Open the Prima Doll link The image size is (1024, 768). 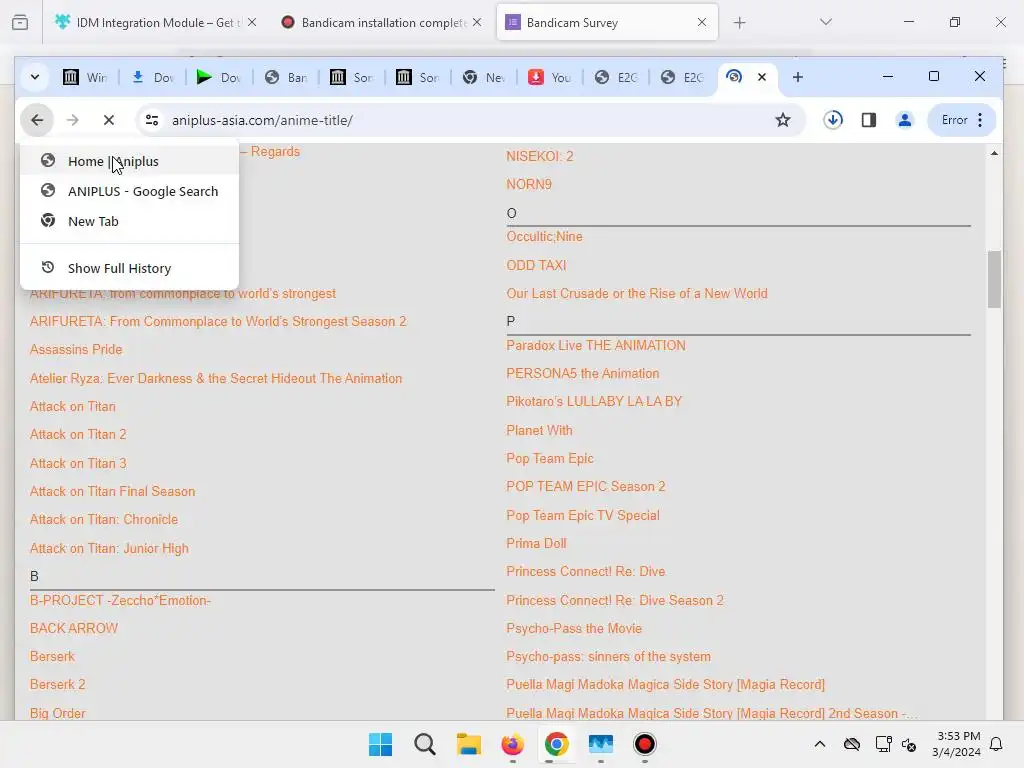[x=536, y=543]
